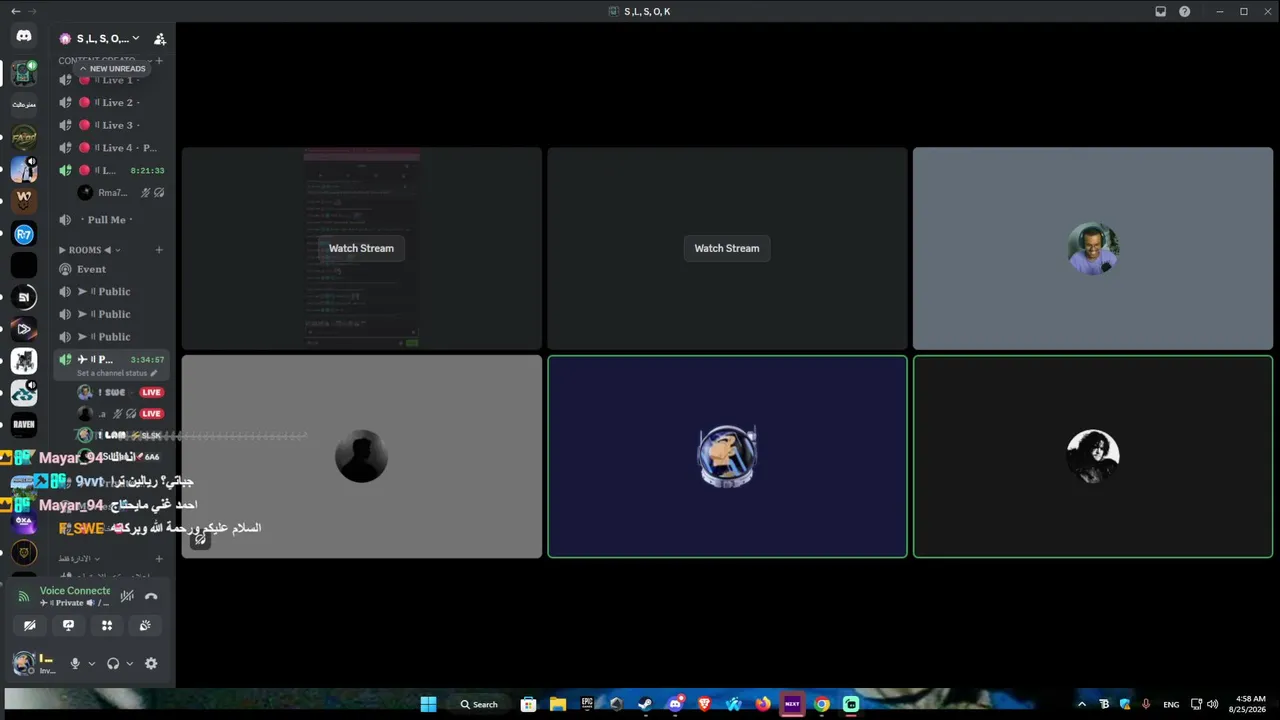The height and width of the screenshot is (720, 1280).
Task: Toggle microphone mute in user panel
Action: pyautogui.click(x=74, y=663)
